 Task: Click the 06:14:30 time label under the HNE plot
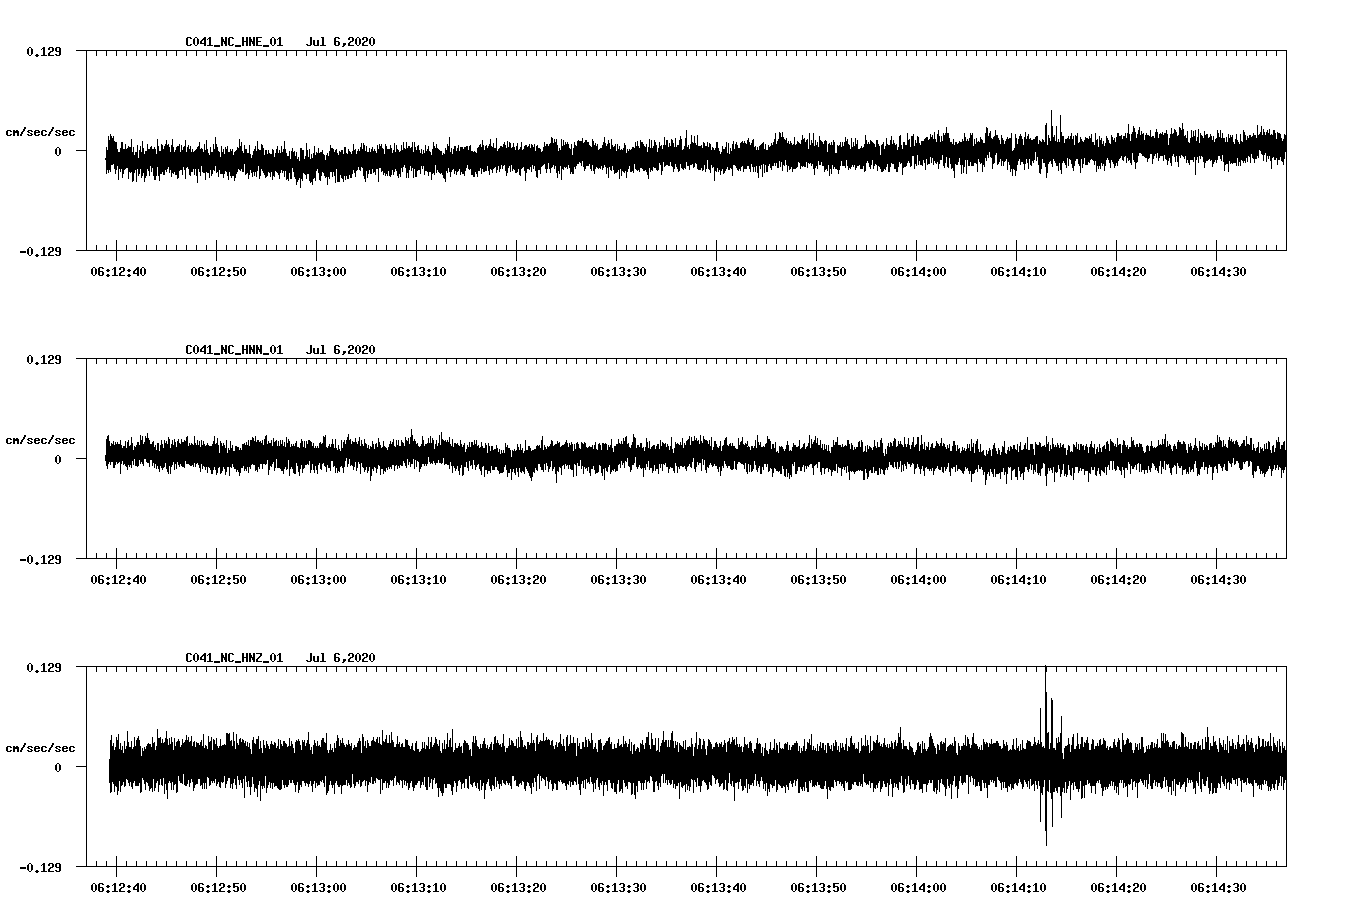tap(1218, 271)
